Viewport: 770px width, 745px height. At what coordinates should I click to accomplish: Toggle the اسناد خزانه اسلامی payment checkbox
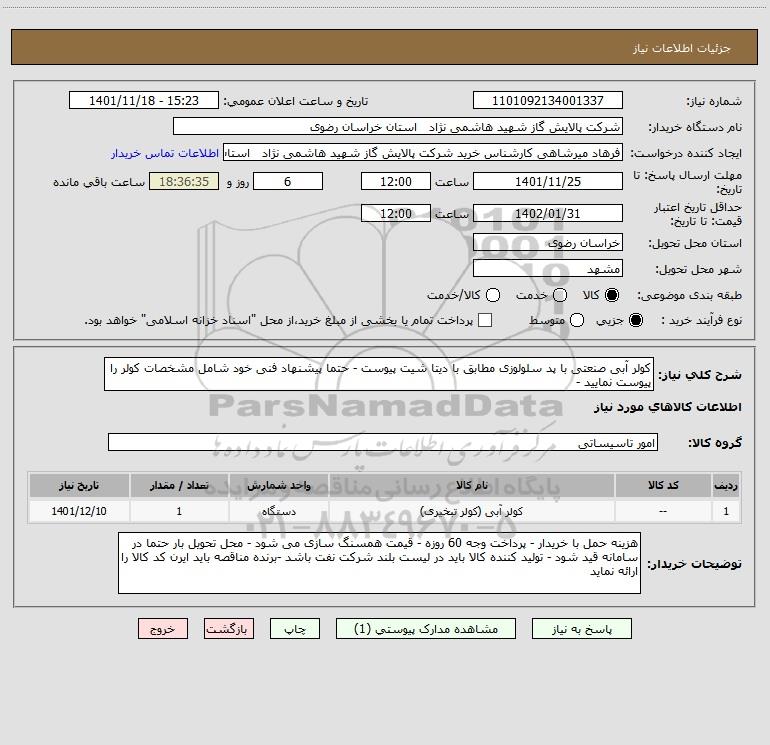[x=485, y=320]
